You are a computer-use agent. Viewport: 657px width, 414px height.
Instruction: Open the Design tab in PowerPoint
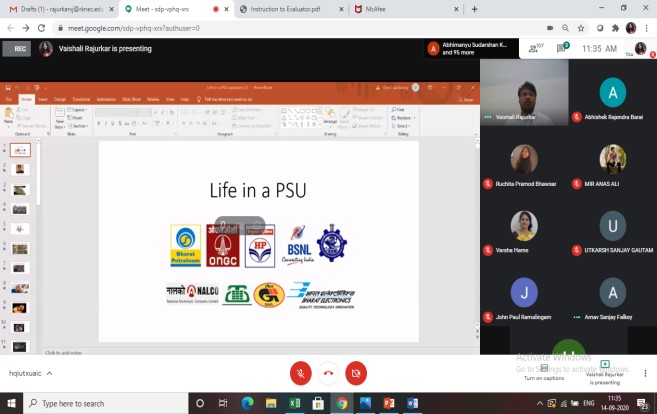59,99
